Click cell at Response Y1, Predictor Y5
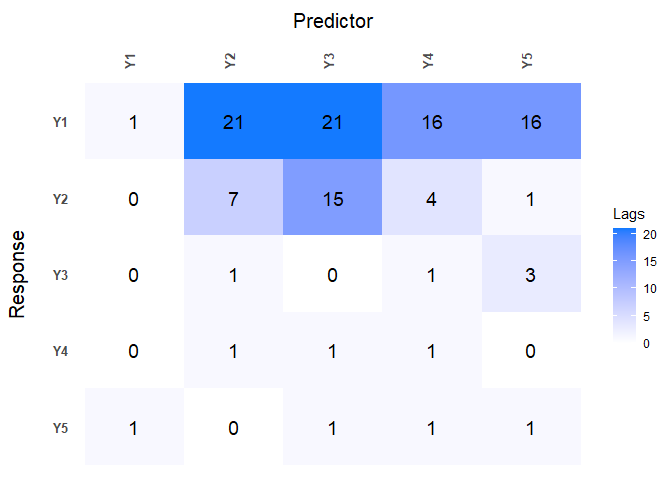The width and height of the screenshot is (672, 480). (x=530, y=122)
